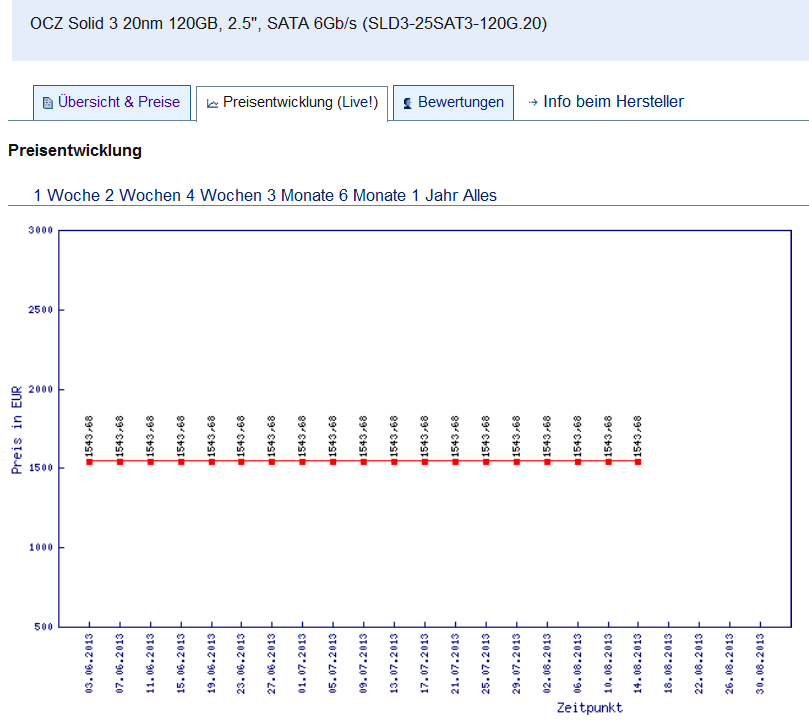
Task: Click the 30.08.2013 date label
Action: (760, 664)
